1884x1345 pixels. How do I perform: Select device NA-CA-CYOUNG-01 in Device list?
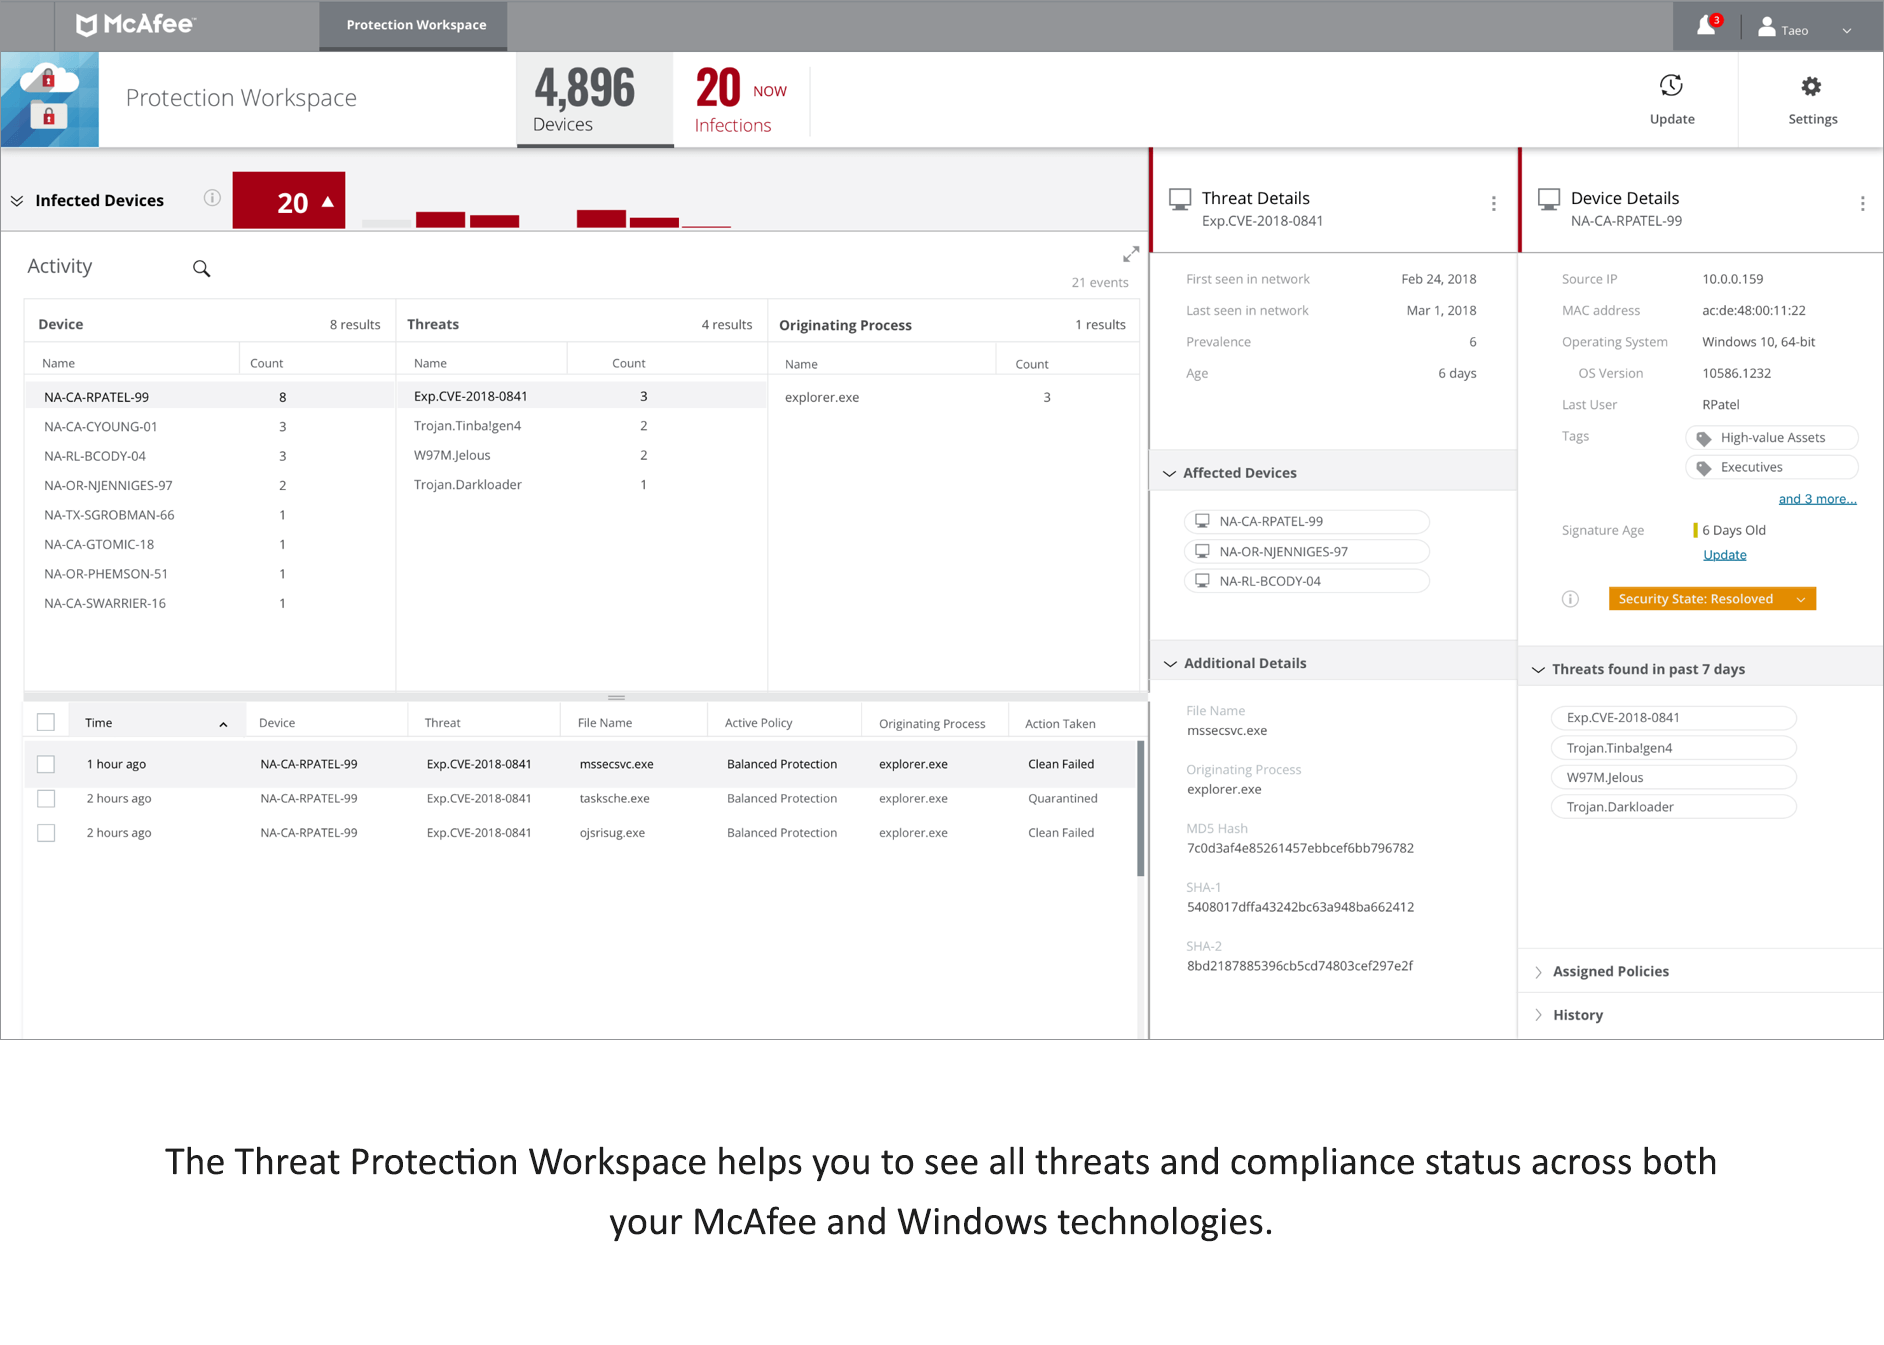click(210, 426)
